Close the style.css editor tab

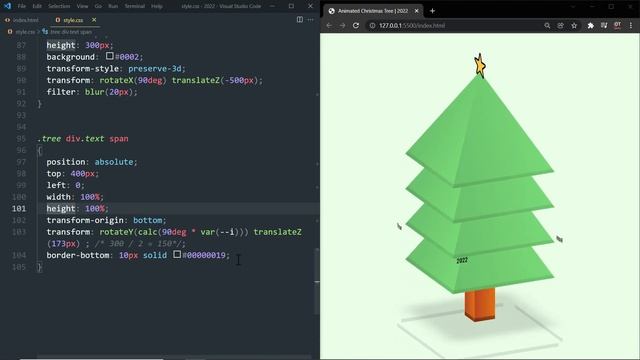tap(94, 20)
